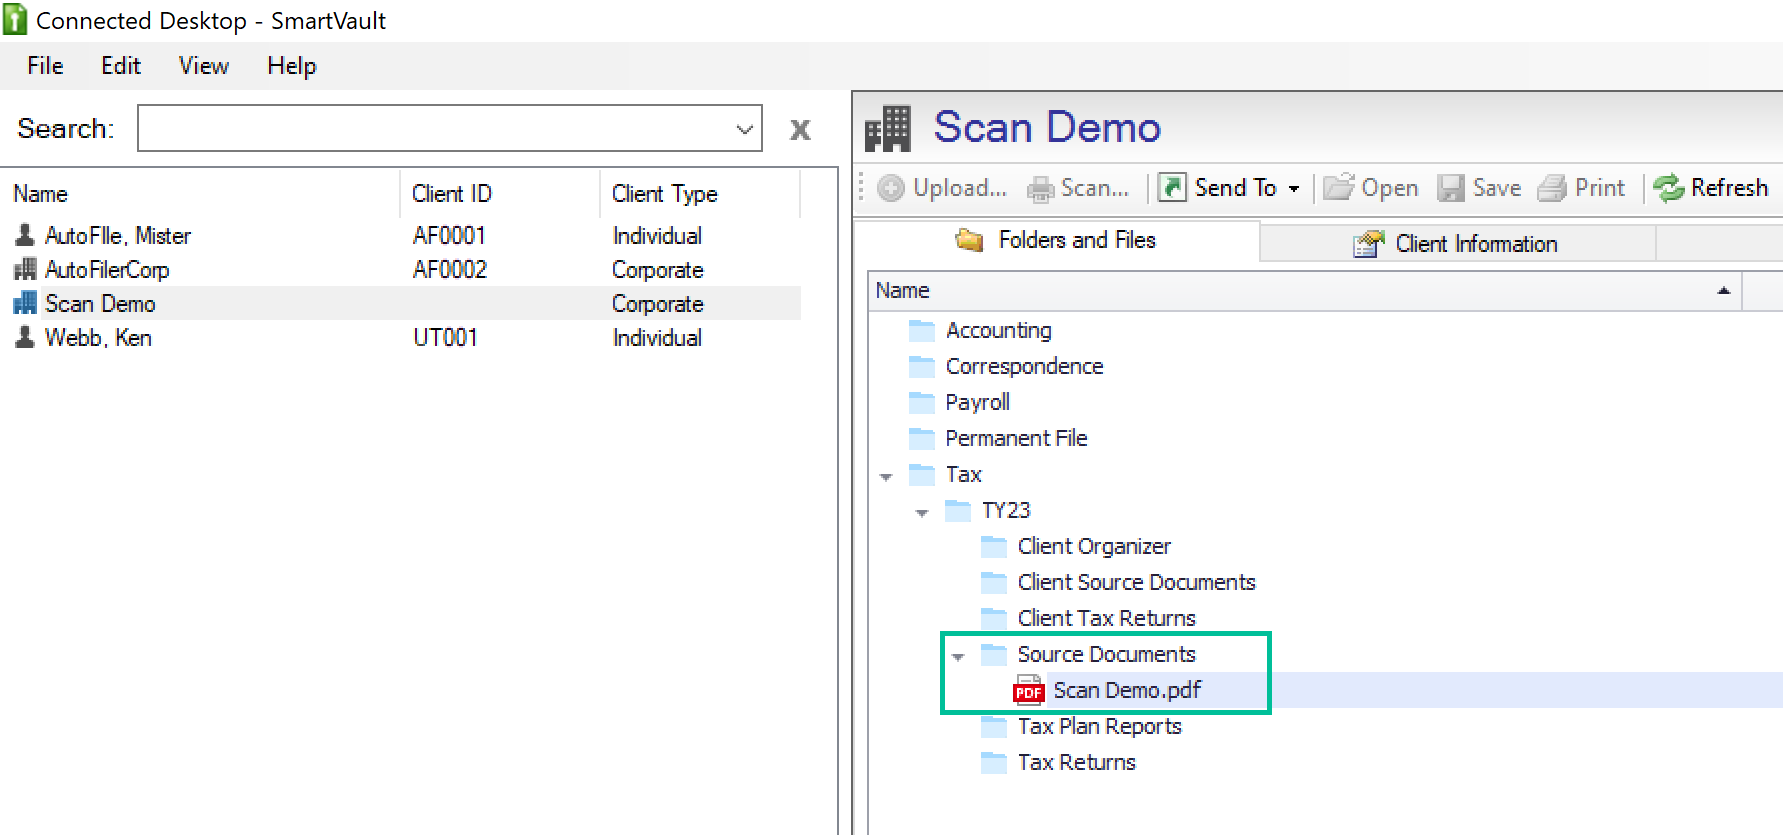Switch to the Folders and Files tab

(x=1056, y=241)
